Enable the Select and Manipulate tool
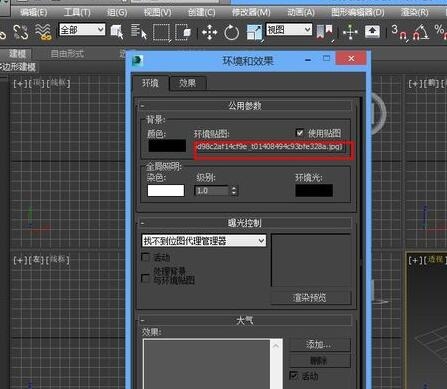447x389 pixels. [x=350, y=32]
